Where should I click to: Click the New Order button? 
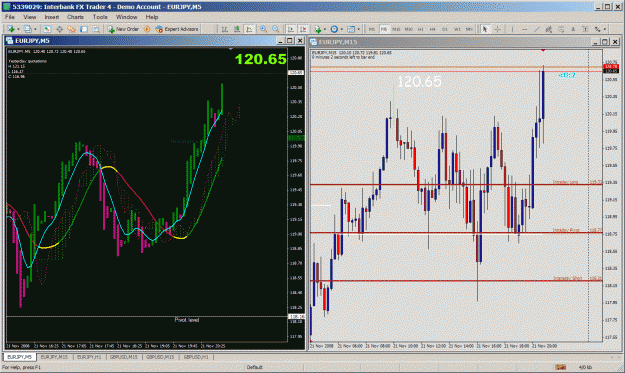(x=123, y=29)
